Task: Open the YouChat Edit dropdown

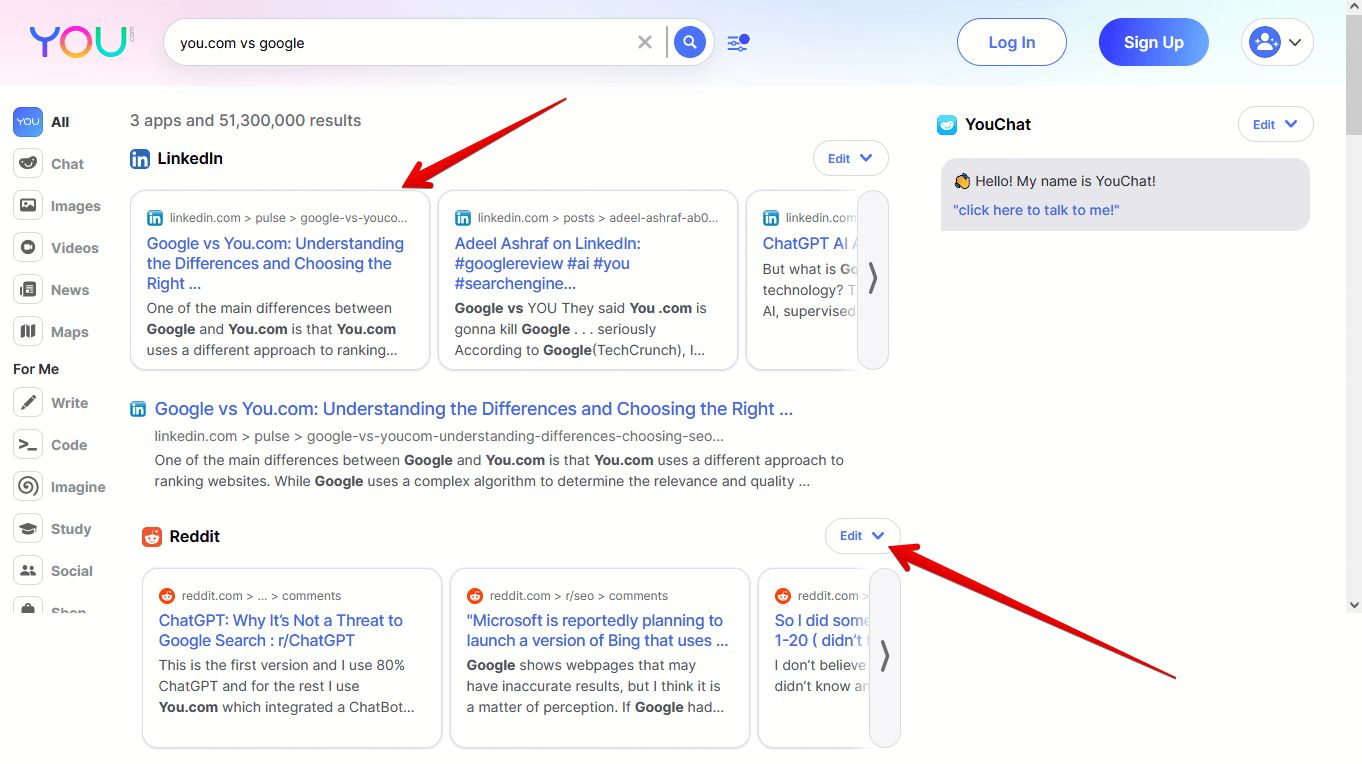Action: (1275, 124)
